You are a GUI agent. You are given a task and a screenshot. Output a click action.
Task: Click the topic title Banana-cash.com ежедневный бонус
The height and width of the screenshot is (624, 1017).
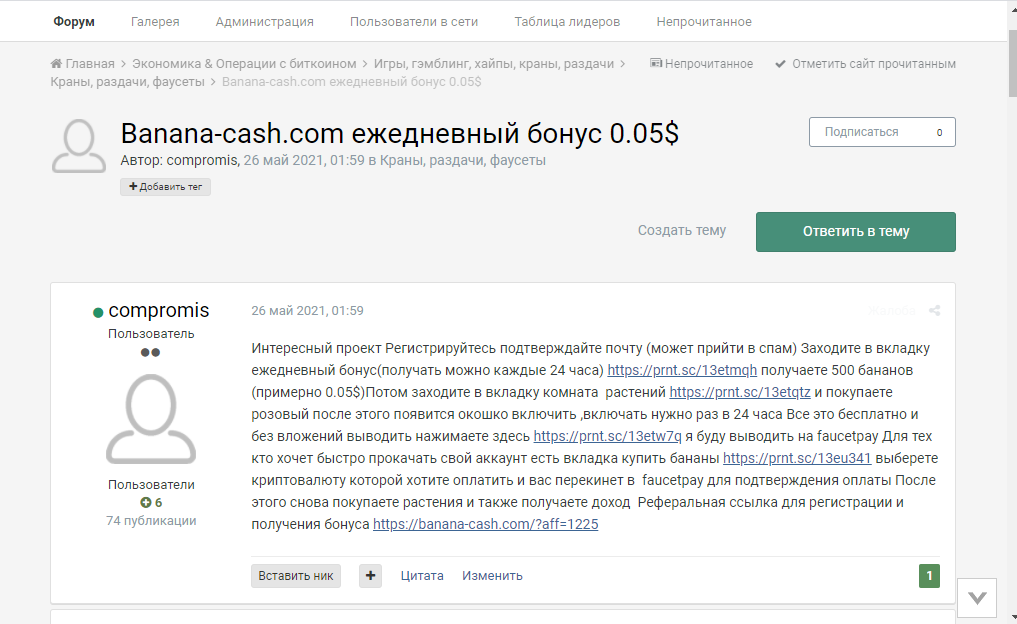[400, 134]
